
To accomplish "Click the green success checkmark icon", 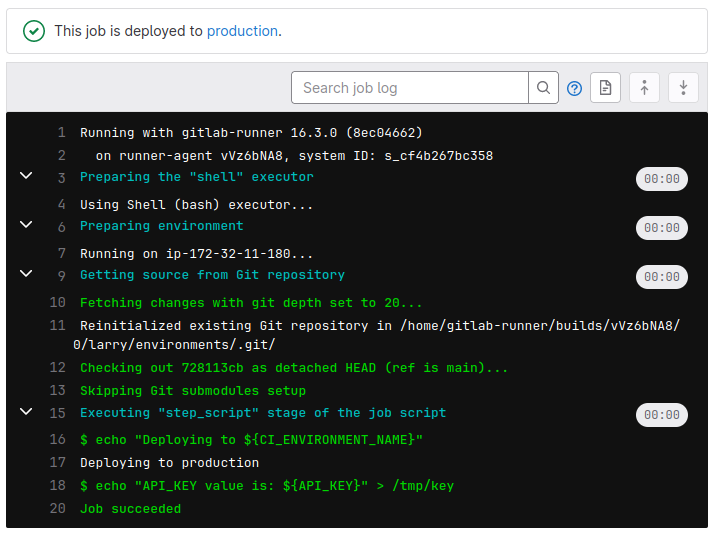I will [x=34, y=31].
